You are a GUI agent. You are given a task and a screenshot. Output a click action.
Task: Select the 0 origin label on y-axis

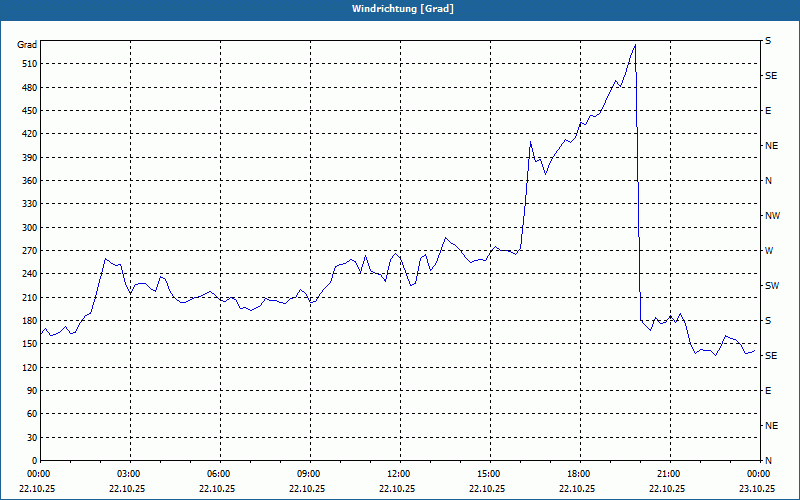[x=34, y=461]
